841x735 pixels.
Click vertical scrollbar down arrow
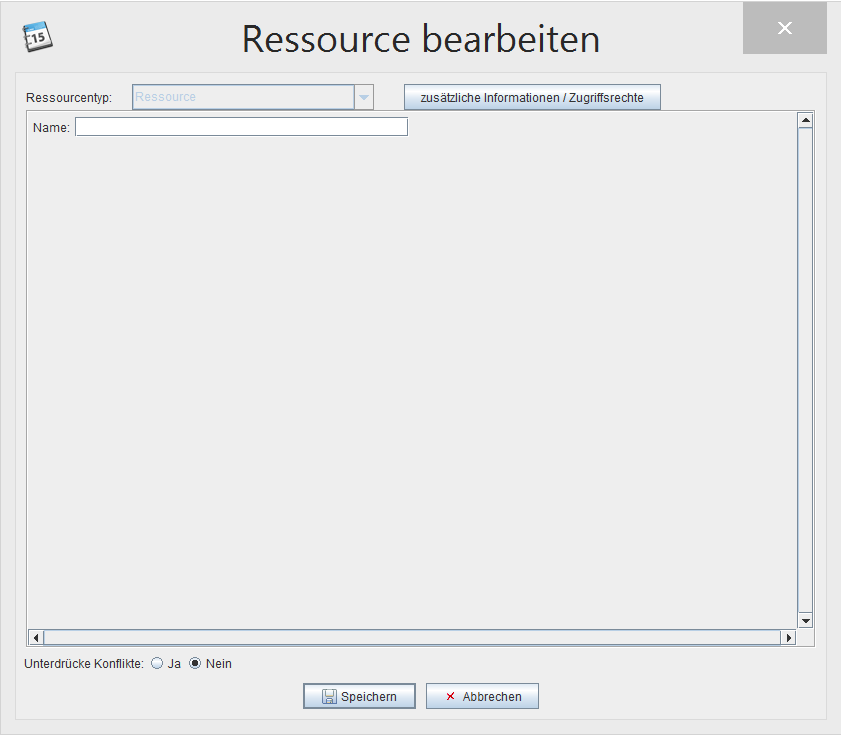(x=806, y=621)
